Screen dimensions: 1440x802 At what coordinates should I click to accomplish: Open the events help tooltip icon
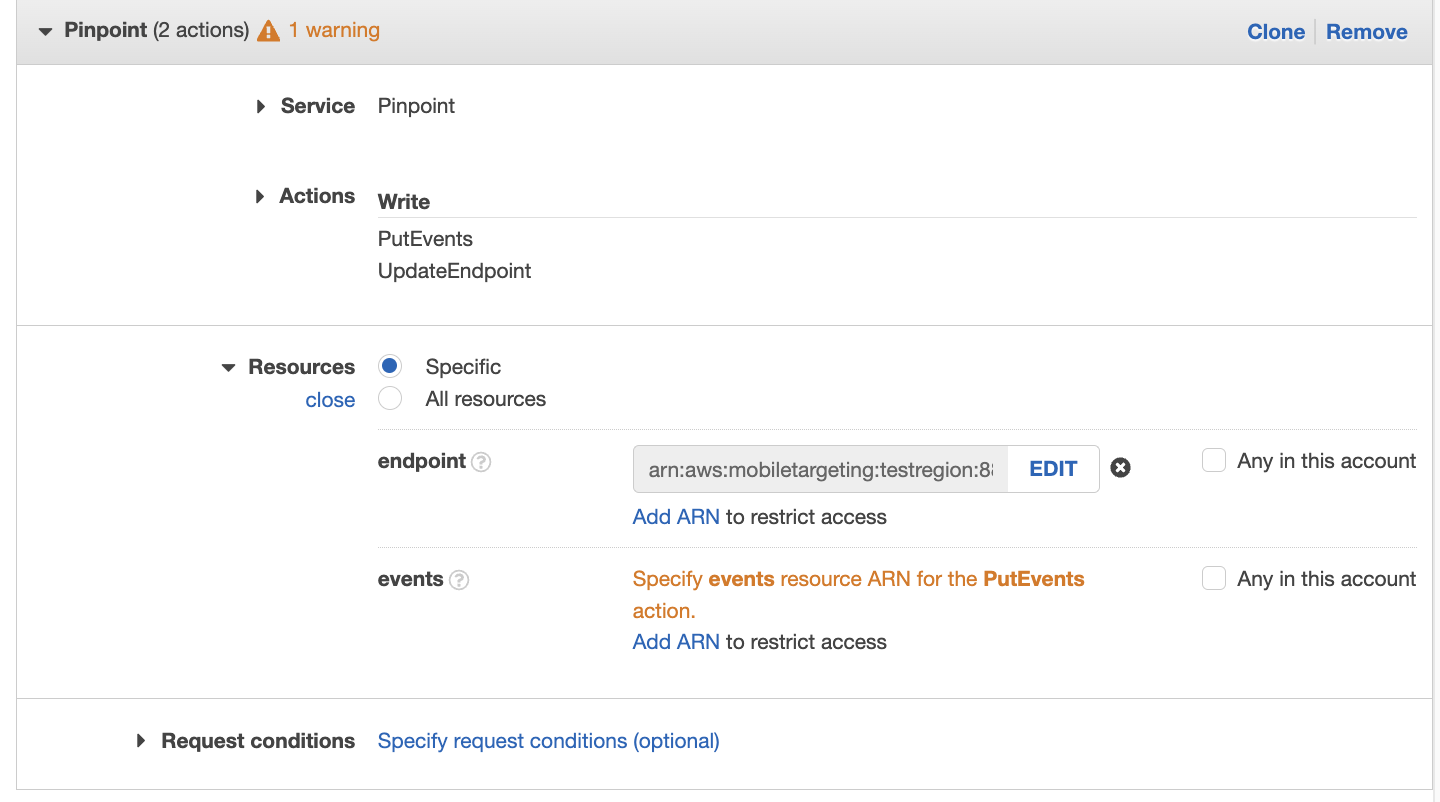point(459,578)
